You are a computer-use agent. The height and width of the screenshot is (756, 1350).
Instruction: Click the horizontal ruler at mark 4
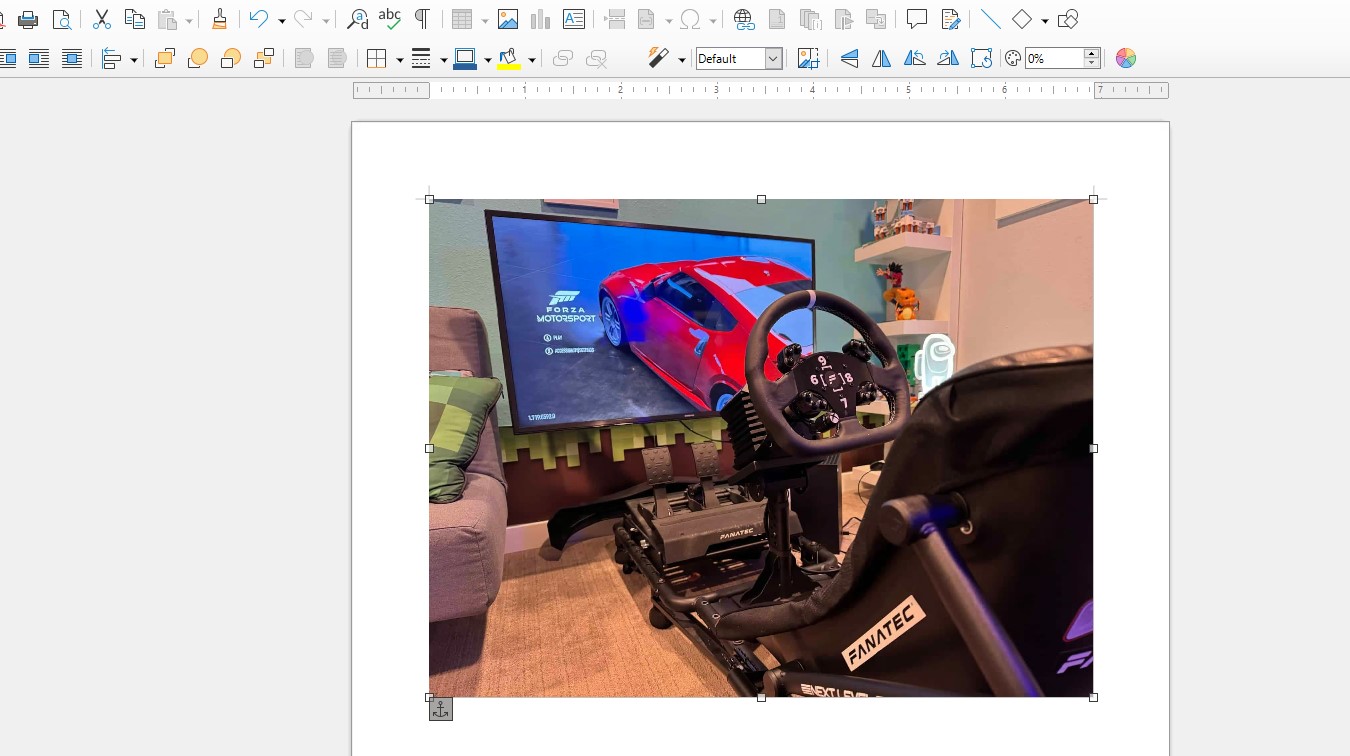tap(812, 90)
